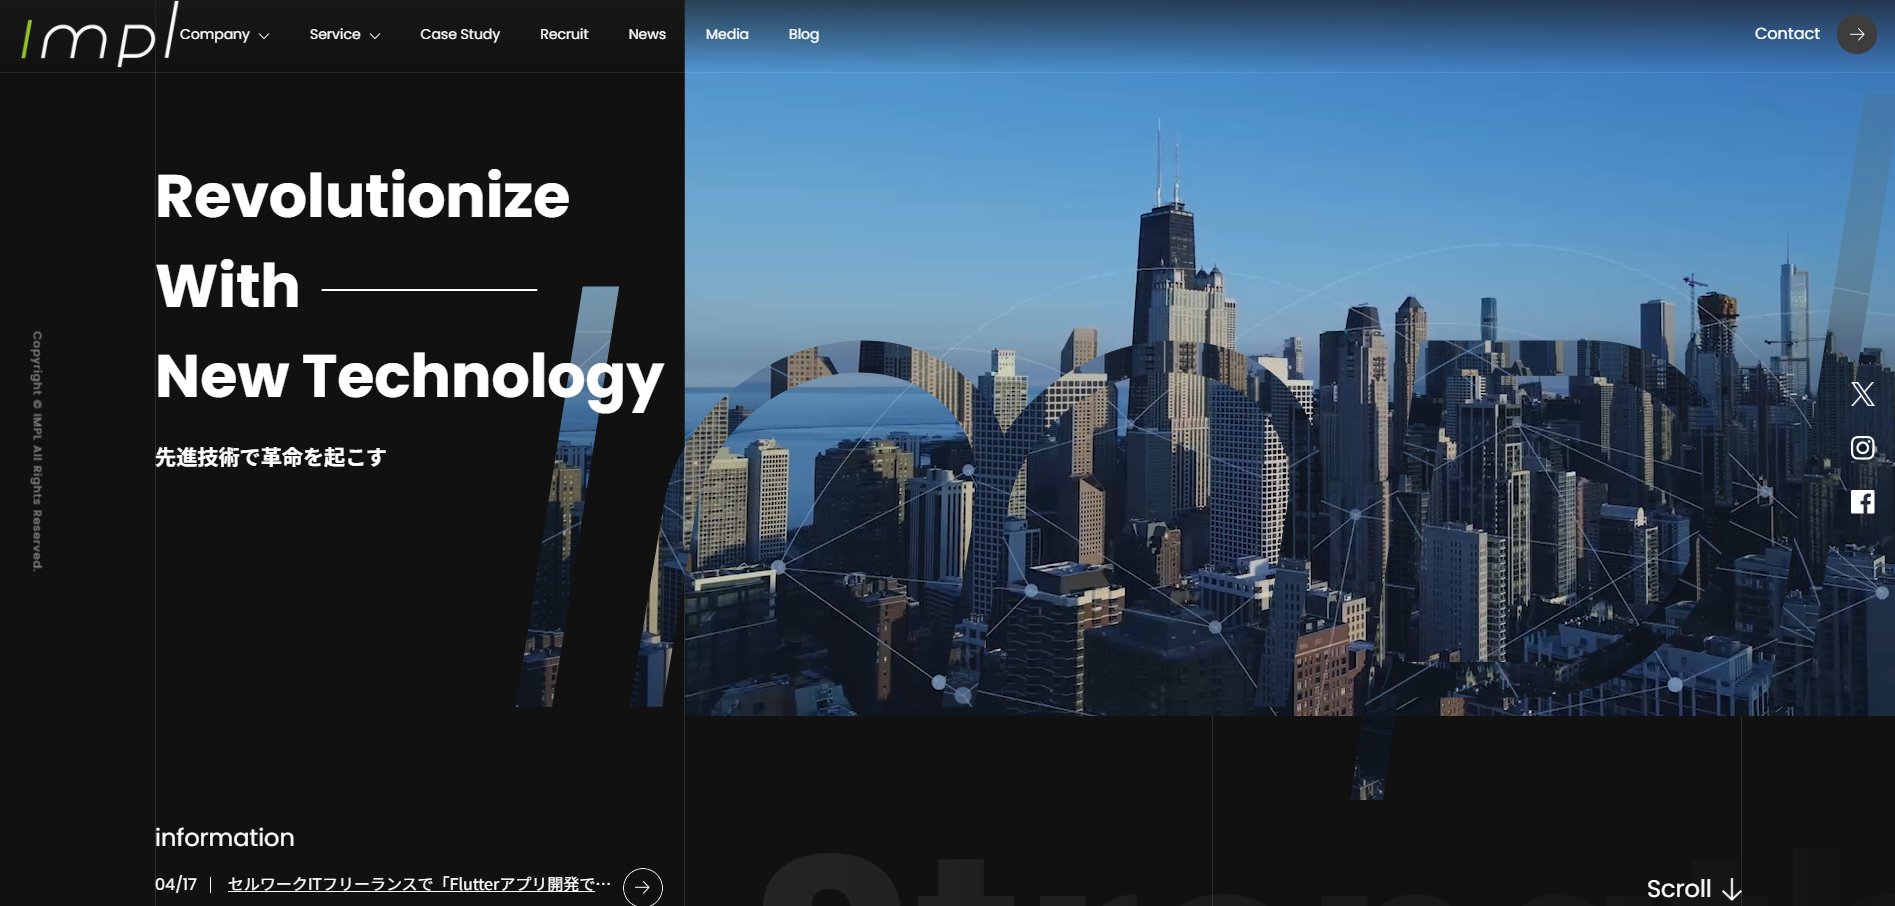This screenshot has height=906, width=1895.
Task: Click the Copyright IMPL vertical text
Action: (x=37, y=451)
